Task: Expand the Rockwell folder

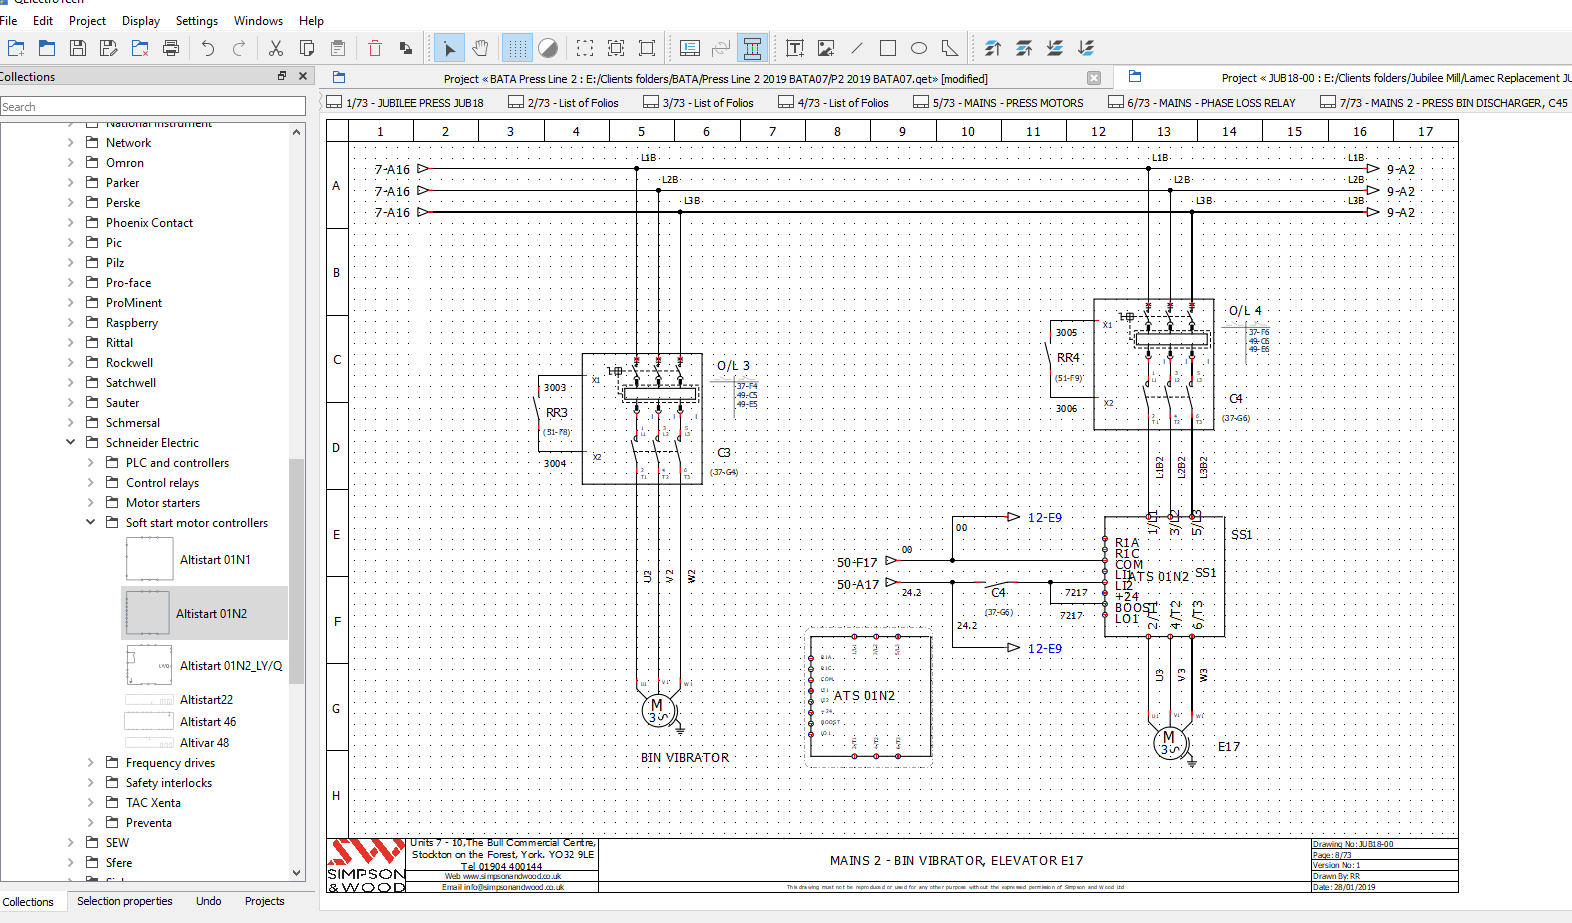Action: click(71, 363)
